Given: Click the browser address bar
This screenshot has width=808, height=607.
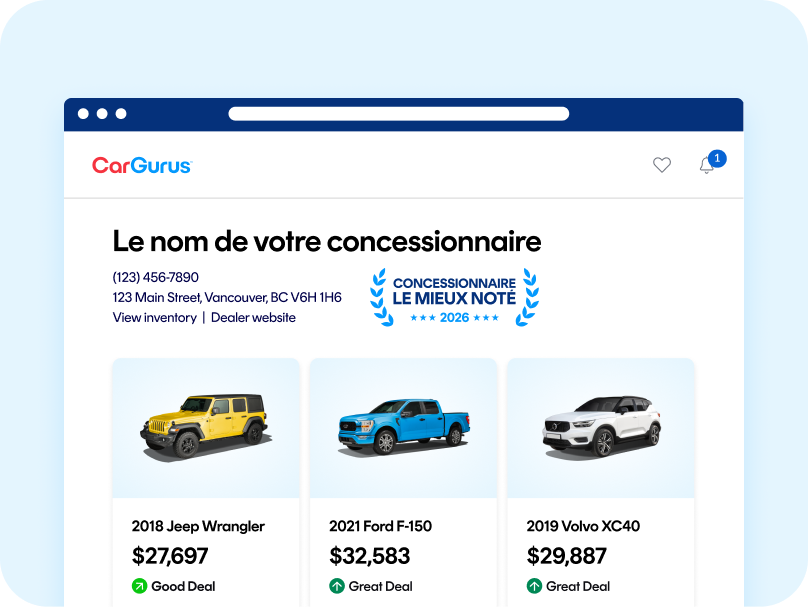Looking at the screenshot, I should pyautogui.click(x=398, y=114).
